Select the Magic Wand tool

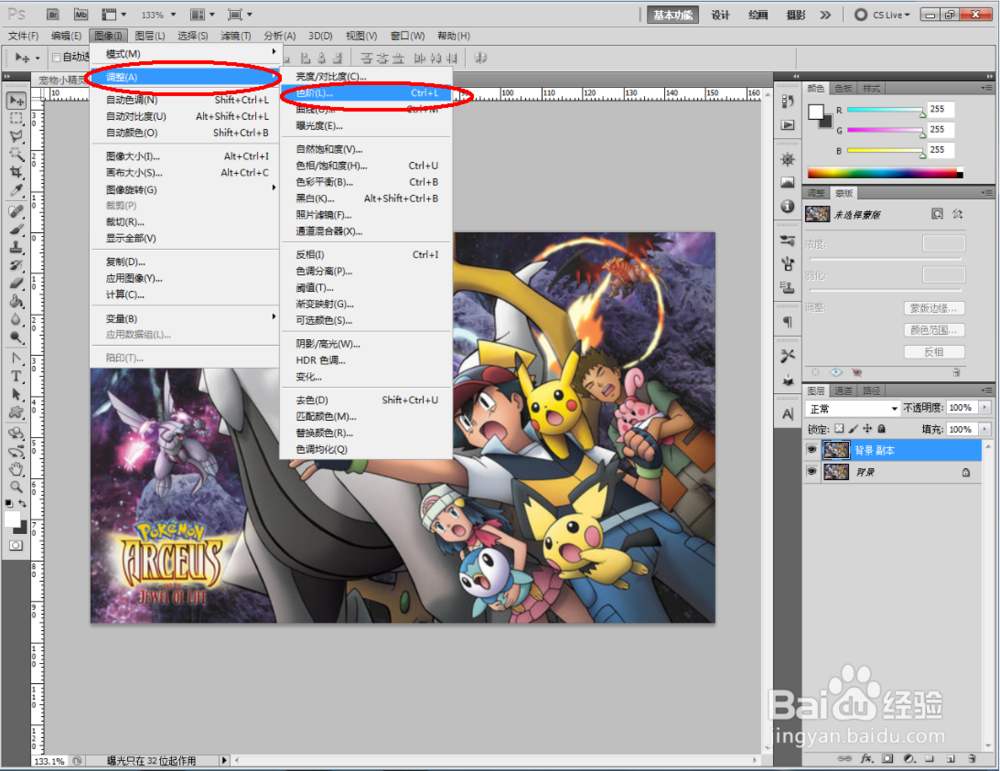pyautogui.click(x=16, y=154)
